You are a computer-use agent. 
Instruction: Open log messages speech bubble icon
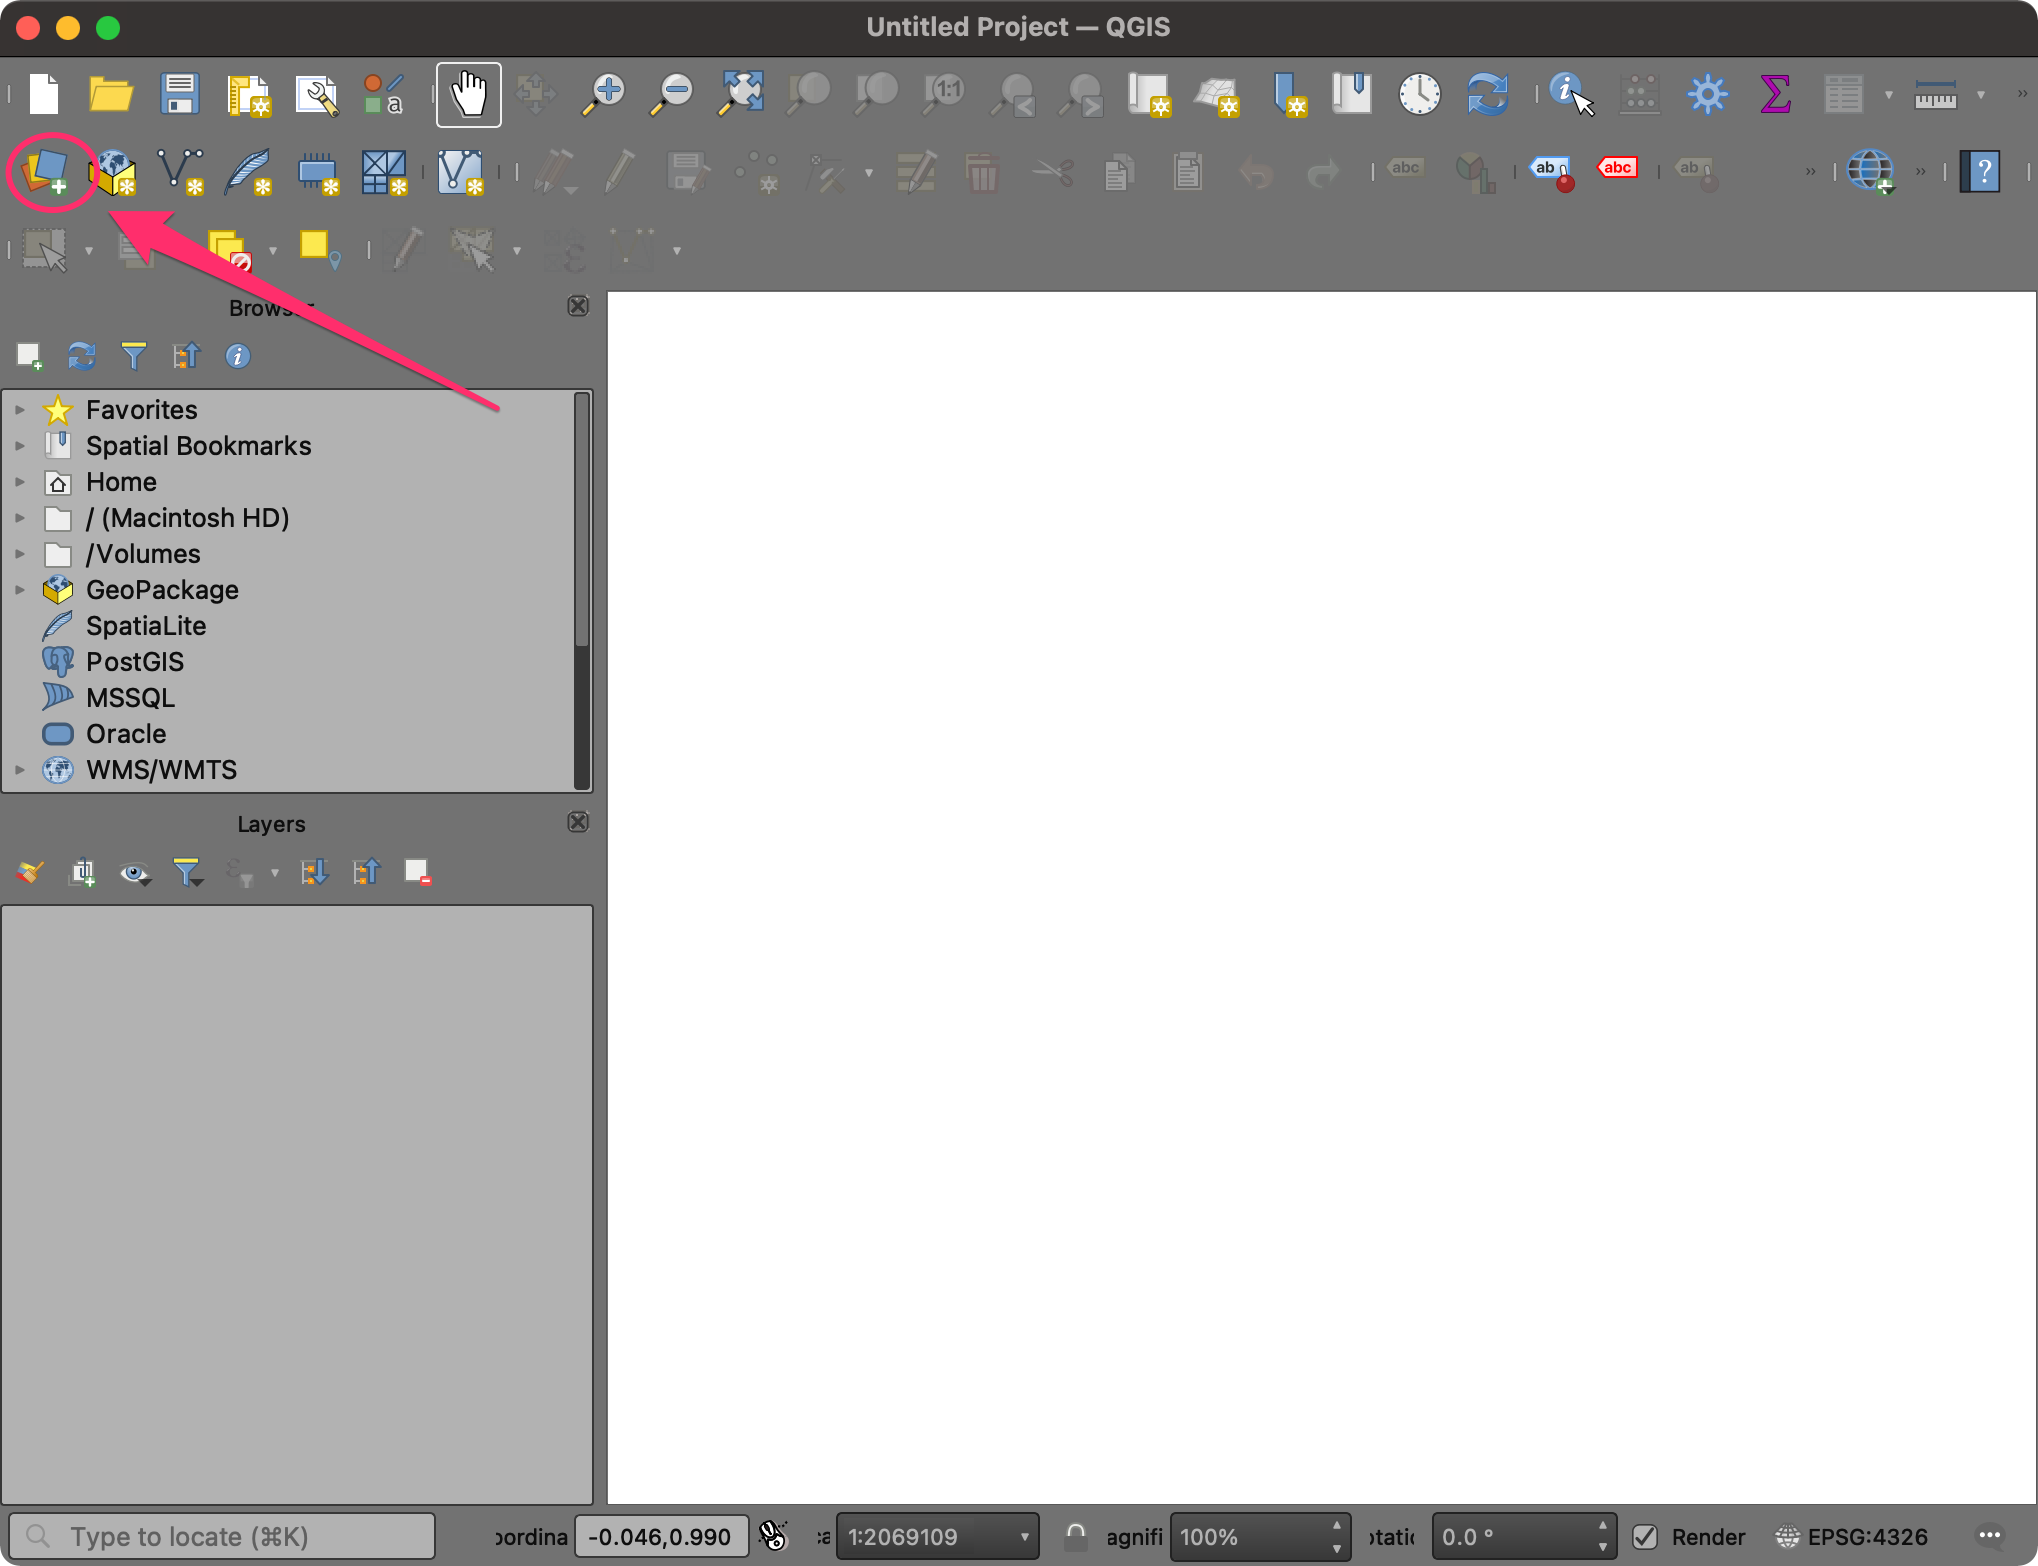[x=1990, y=1535]
